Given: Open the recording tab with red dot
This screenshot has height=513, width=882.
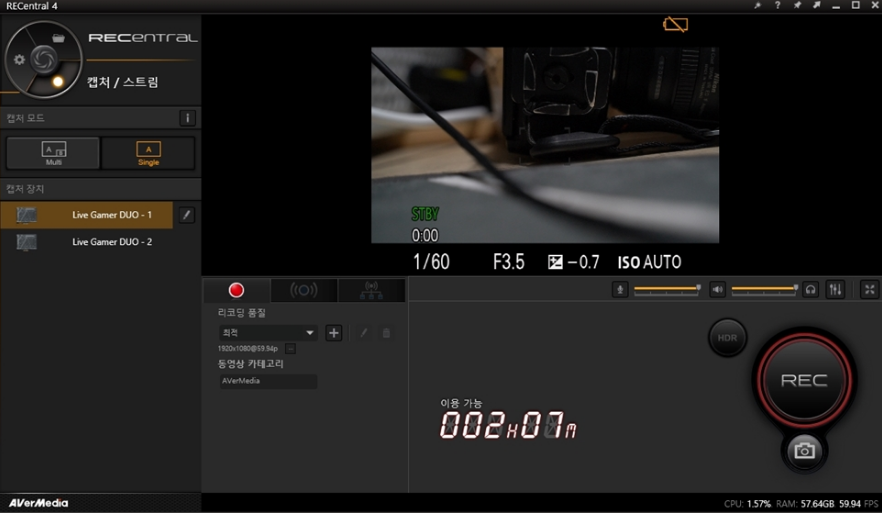Looking at the screenshot, I should pyautogui.click(x=236, y=290).
